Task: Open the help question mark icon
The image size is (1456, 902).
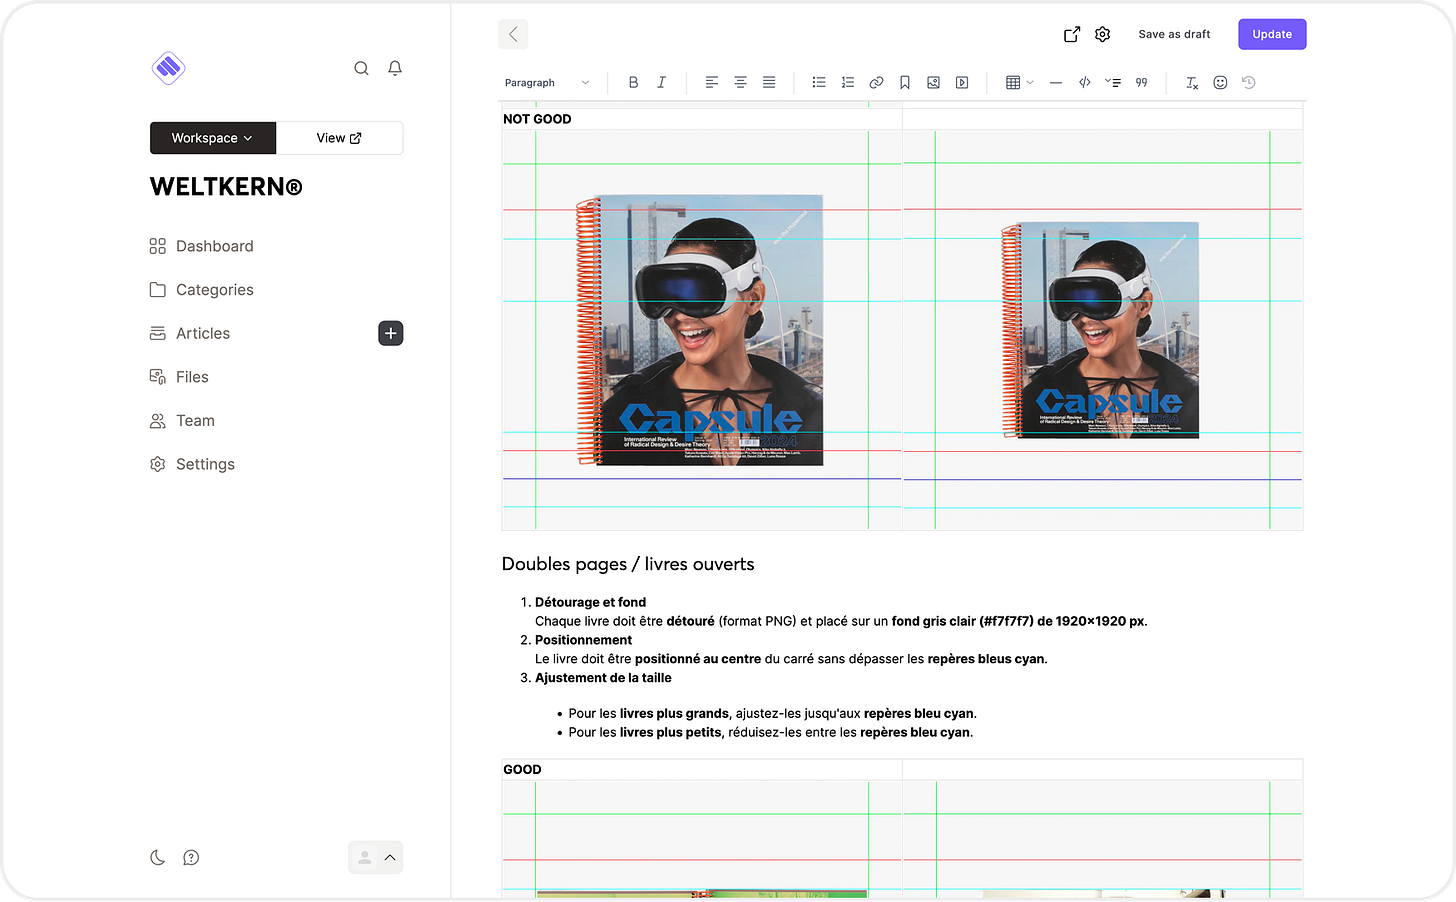Action: (191, 857)
